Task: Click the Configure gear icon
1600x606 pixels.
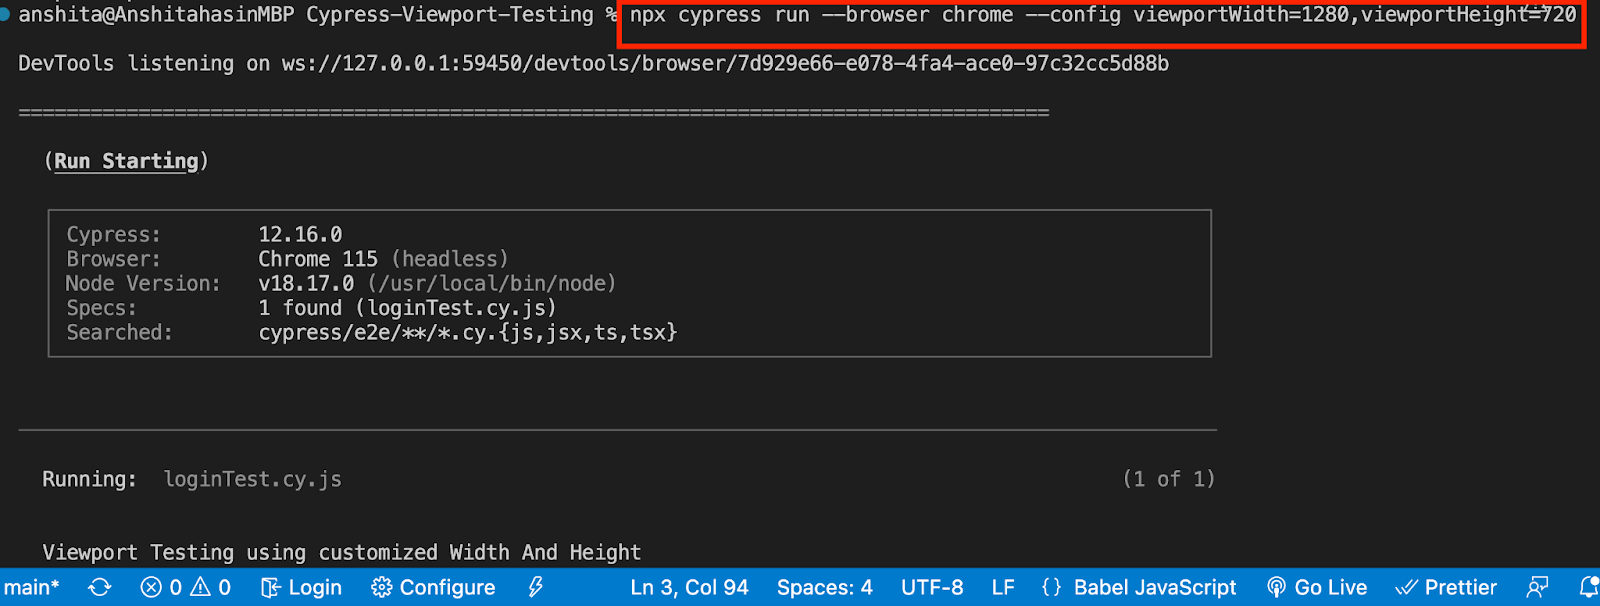Action: [x=382, y=588]
